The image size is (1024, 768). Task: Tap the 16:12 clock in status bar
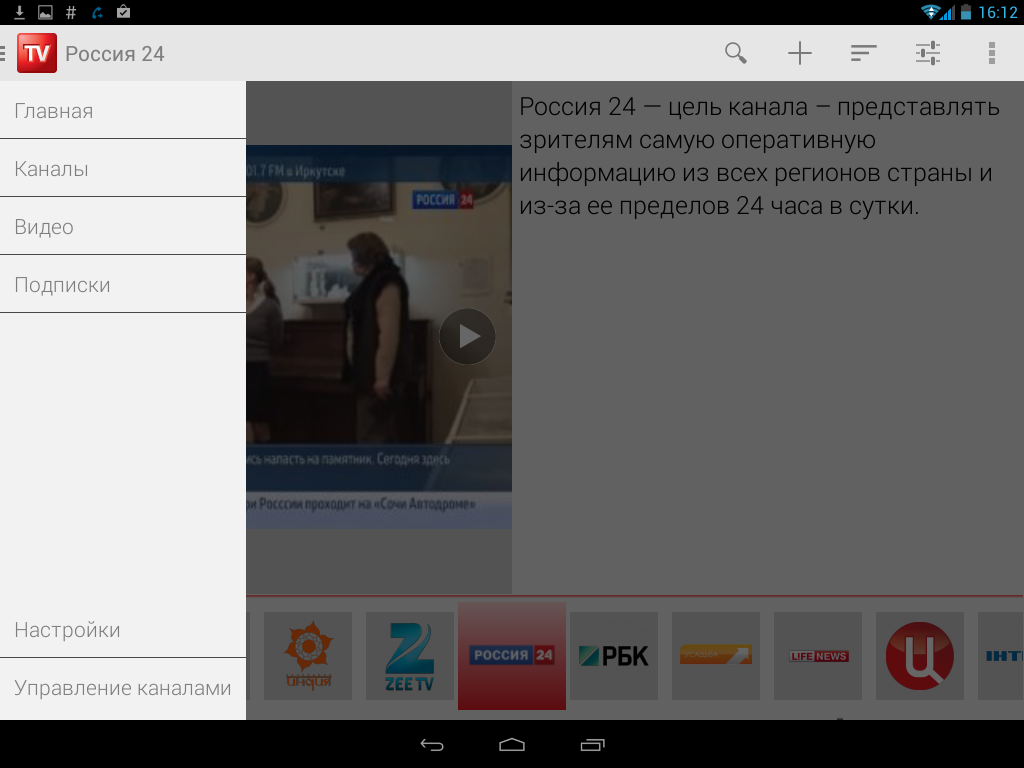coord(997,12)
